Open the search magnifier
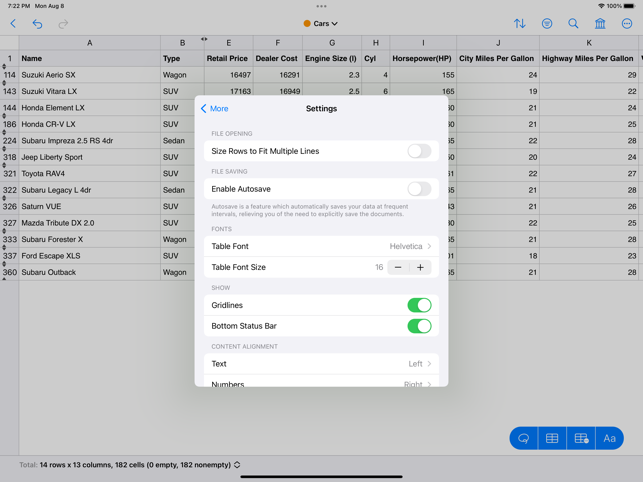This screenshot has width=643, height=482. click(573, 23)
